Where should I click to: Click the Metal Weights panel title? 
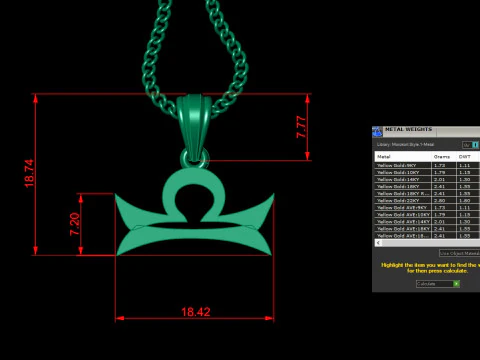point(408,129)
